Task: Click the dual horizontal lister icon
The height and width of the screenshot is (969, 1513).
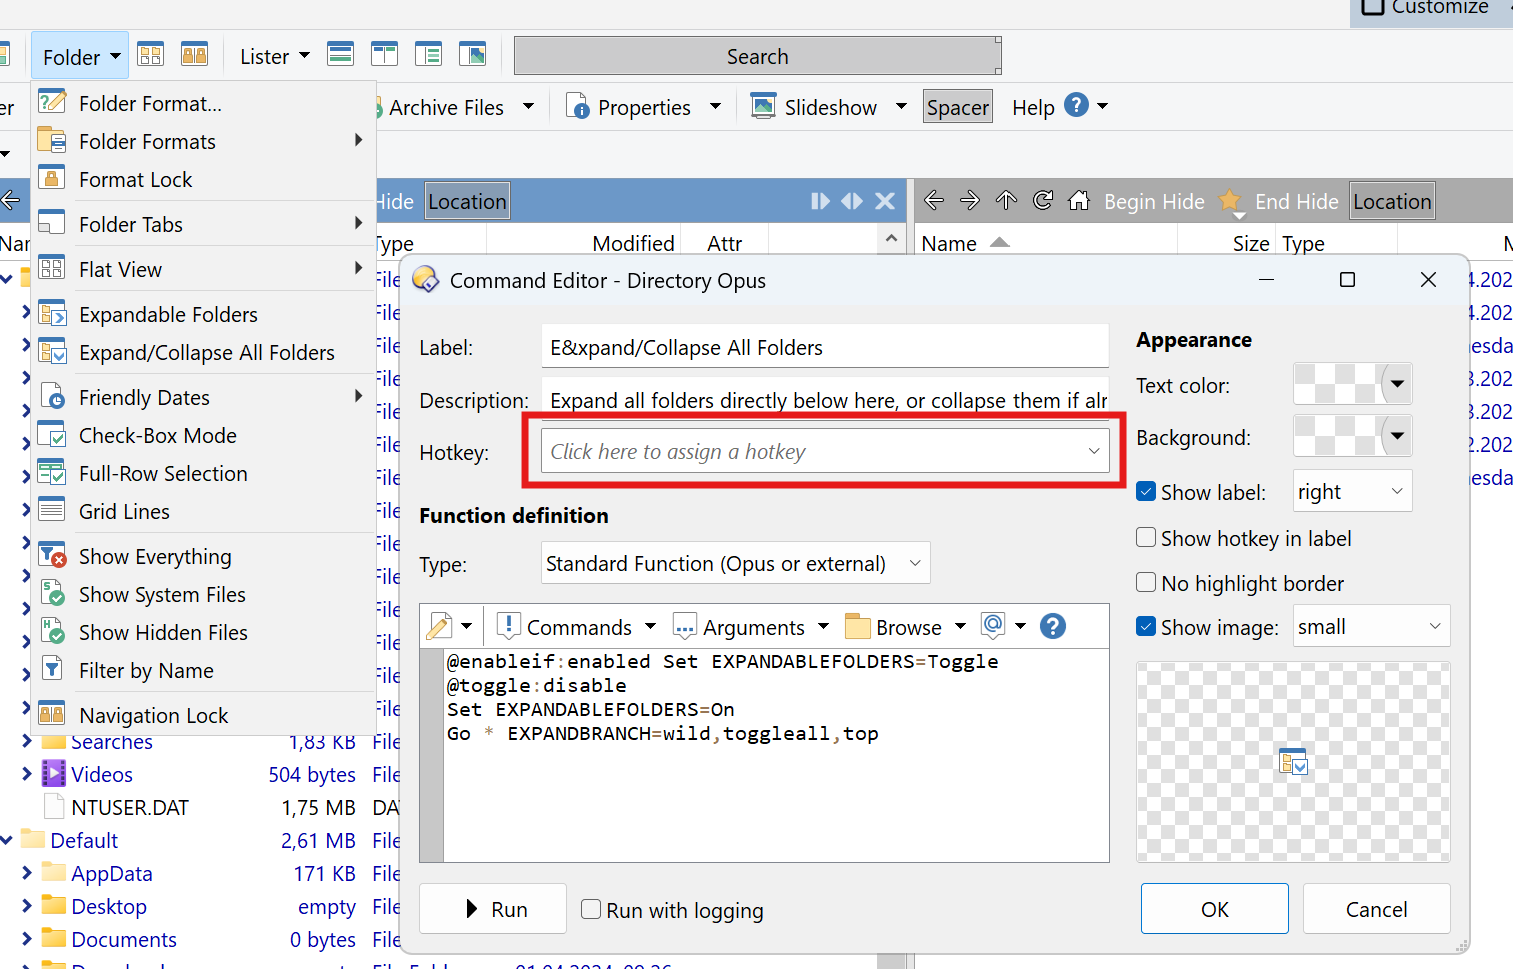Action: (341, 54)
